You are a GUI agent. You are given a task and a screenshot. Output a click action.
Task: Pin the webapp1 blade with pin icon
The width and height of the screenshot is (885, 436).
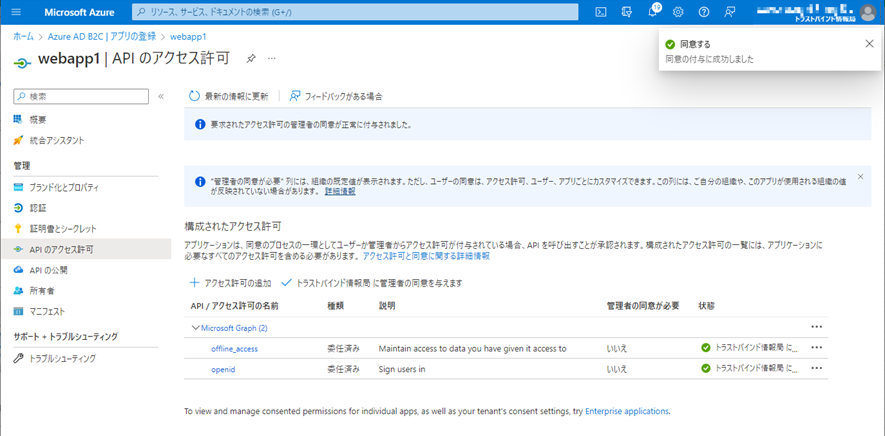pyautogui.click(x=251, y=59)
